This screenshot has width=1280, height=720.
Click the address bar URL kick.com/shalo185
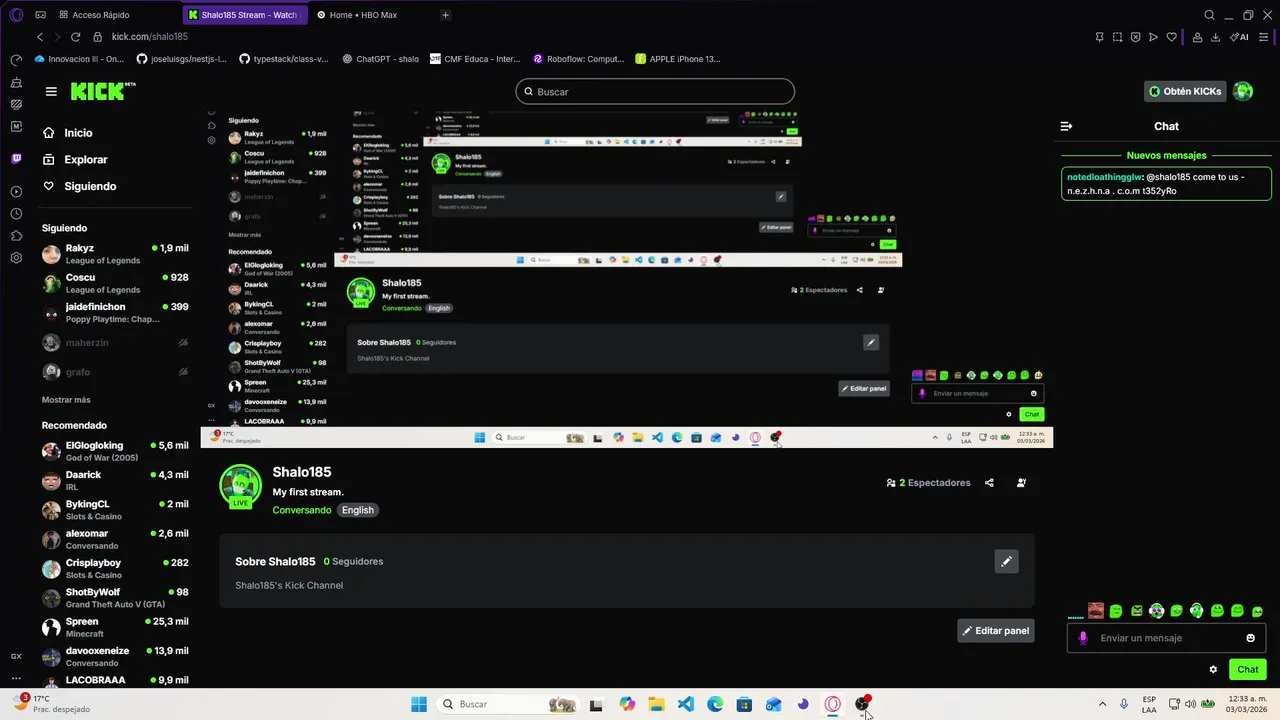[149, 37]
